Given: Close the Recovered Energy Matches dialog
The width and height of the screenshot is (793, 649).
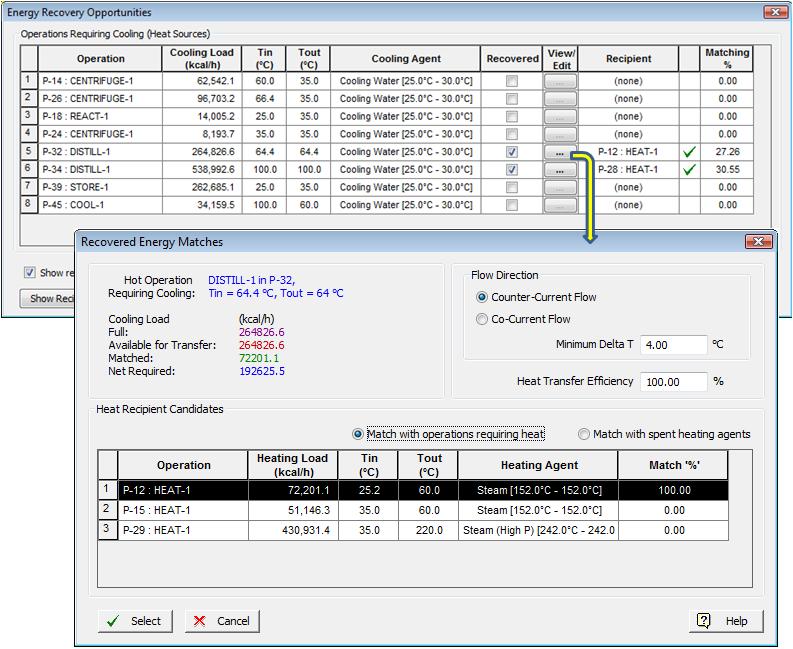Looking at the screenshot, I should pyautogui.click(x=759, y=242).
